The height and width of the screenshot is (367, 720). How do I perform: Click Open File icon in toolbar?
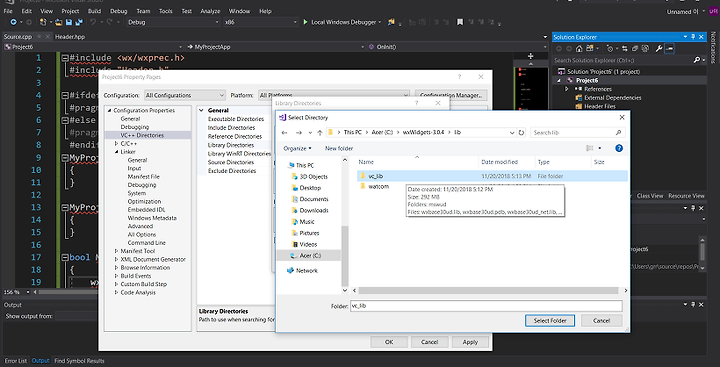click(58, 22)
